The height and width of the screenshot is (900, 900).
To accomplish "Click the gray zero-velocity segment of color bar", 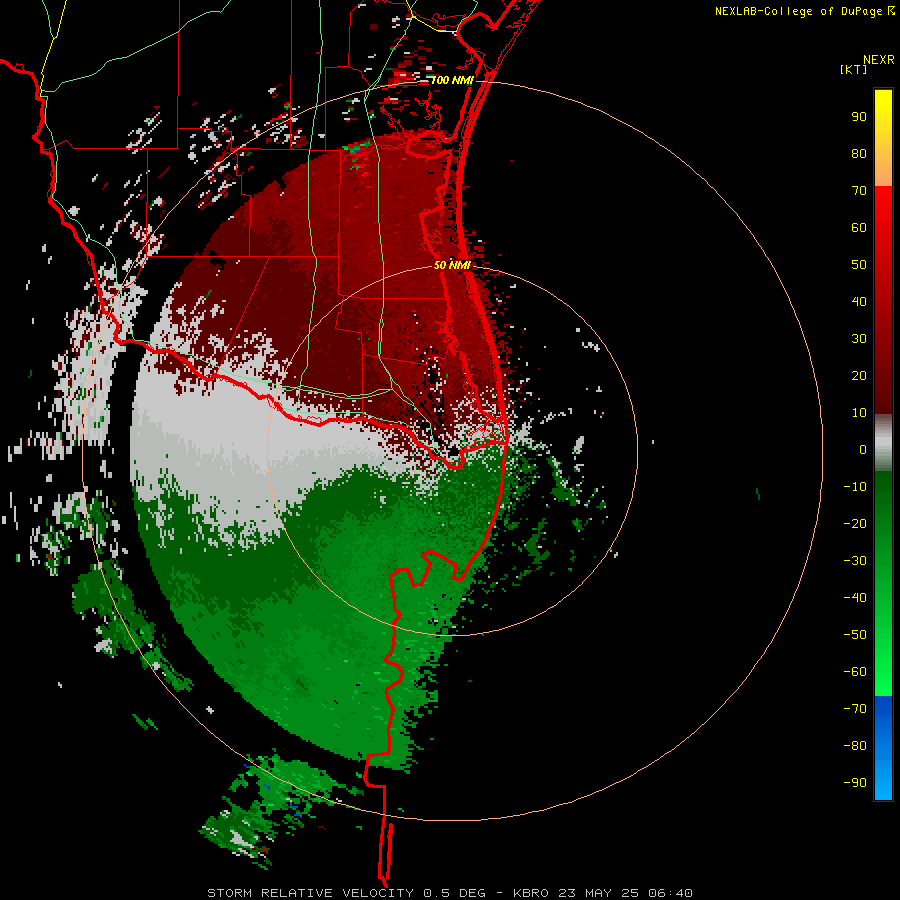I will click(883, 443).
